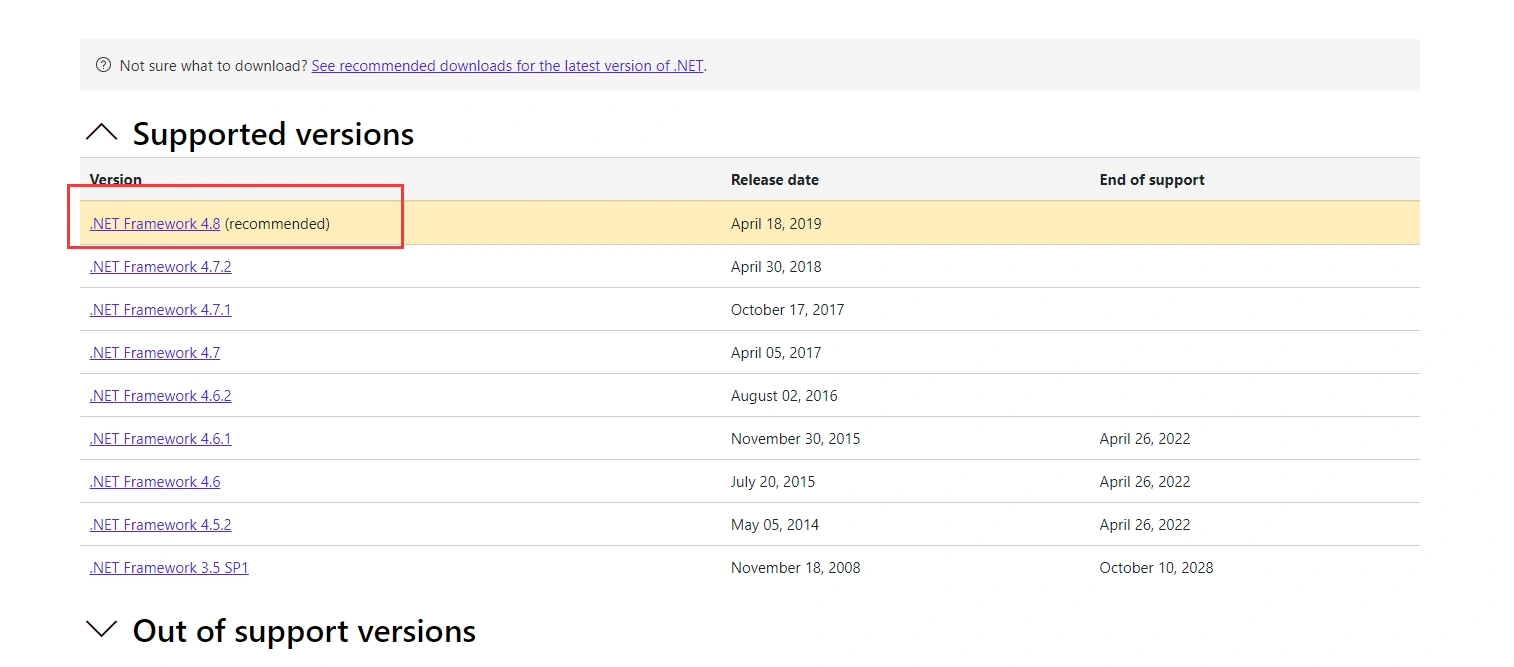Open .NET Framework 3.5 SP1 link
1514x667 pixels.
coord(169,568)
